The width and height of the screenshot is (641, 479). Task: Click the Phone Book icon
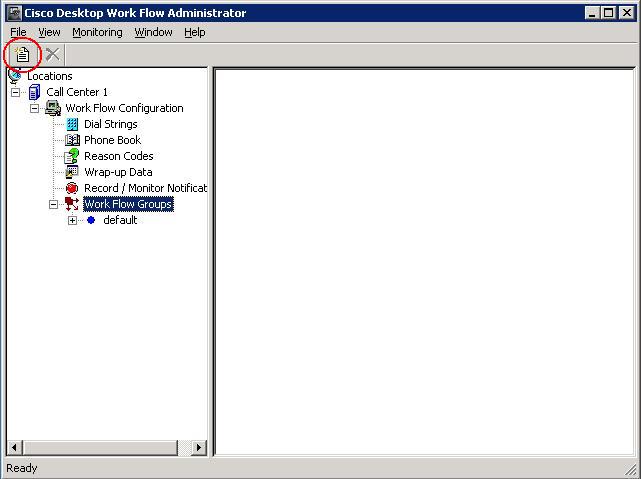click(x=72, y=140)
